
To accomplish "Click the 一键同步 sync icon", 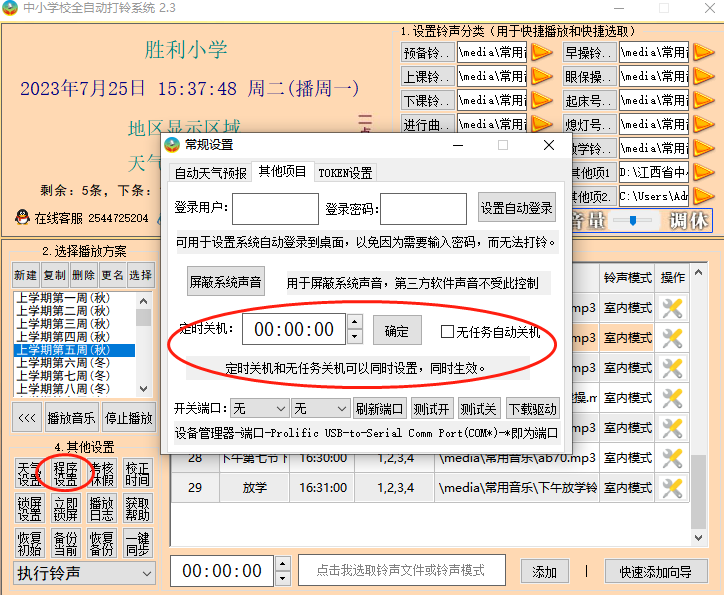I will (x=137, y=541).
